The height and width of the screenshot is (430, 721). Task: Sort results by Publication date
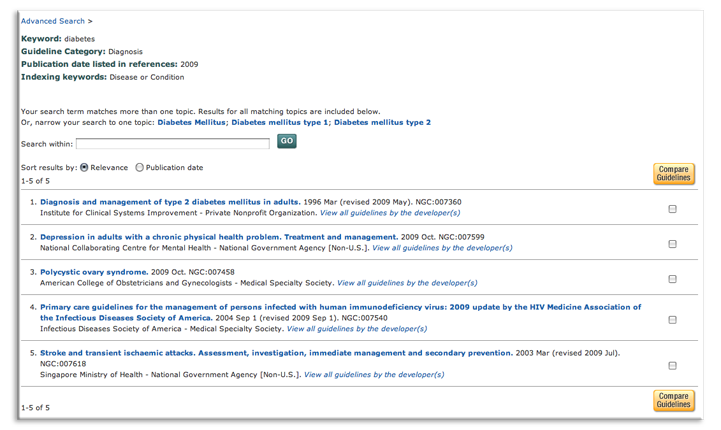pyautogui.click(x=139, y=167)
